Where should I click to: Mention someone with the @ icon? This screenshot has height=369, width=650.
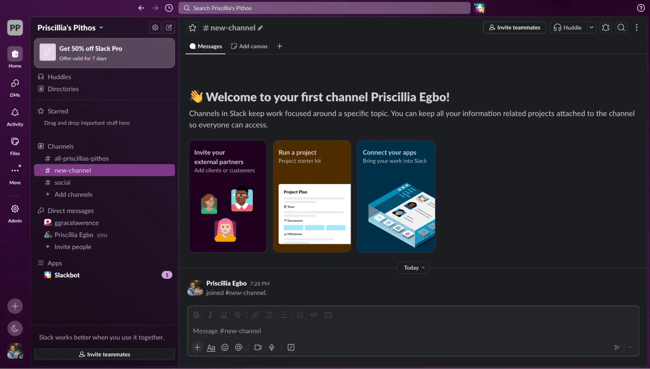(238, 347)
